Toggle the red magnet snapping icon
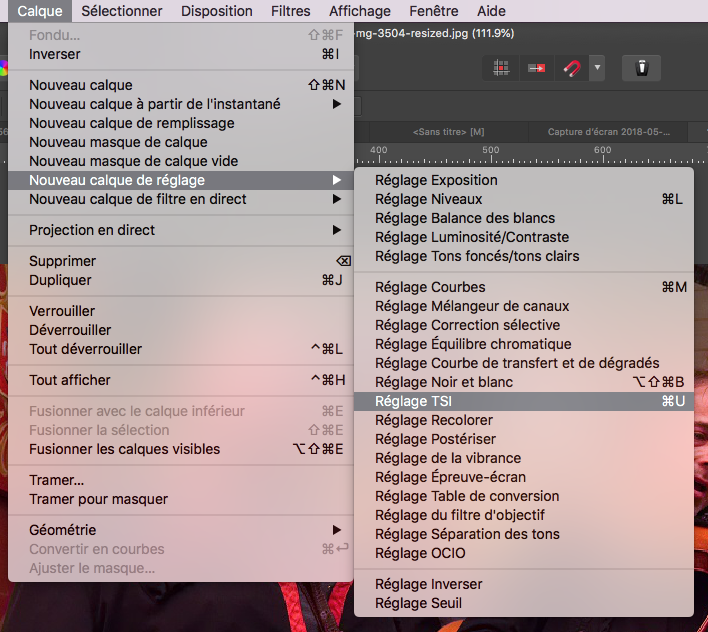This screenshot has height=632, width=708. coord(572,68)
